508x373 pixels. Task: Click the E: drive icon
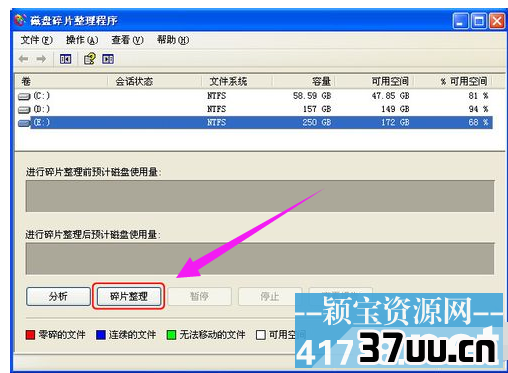[x=24, y=123]
